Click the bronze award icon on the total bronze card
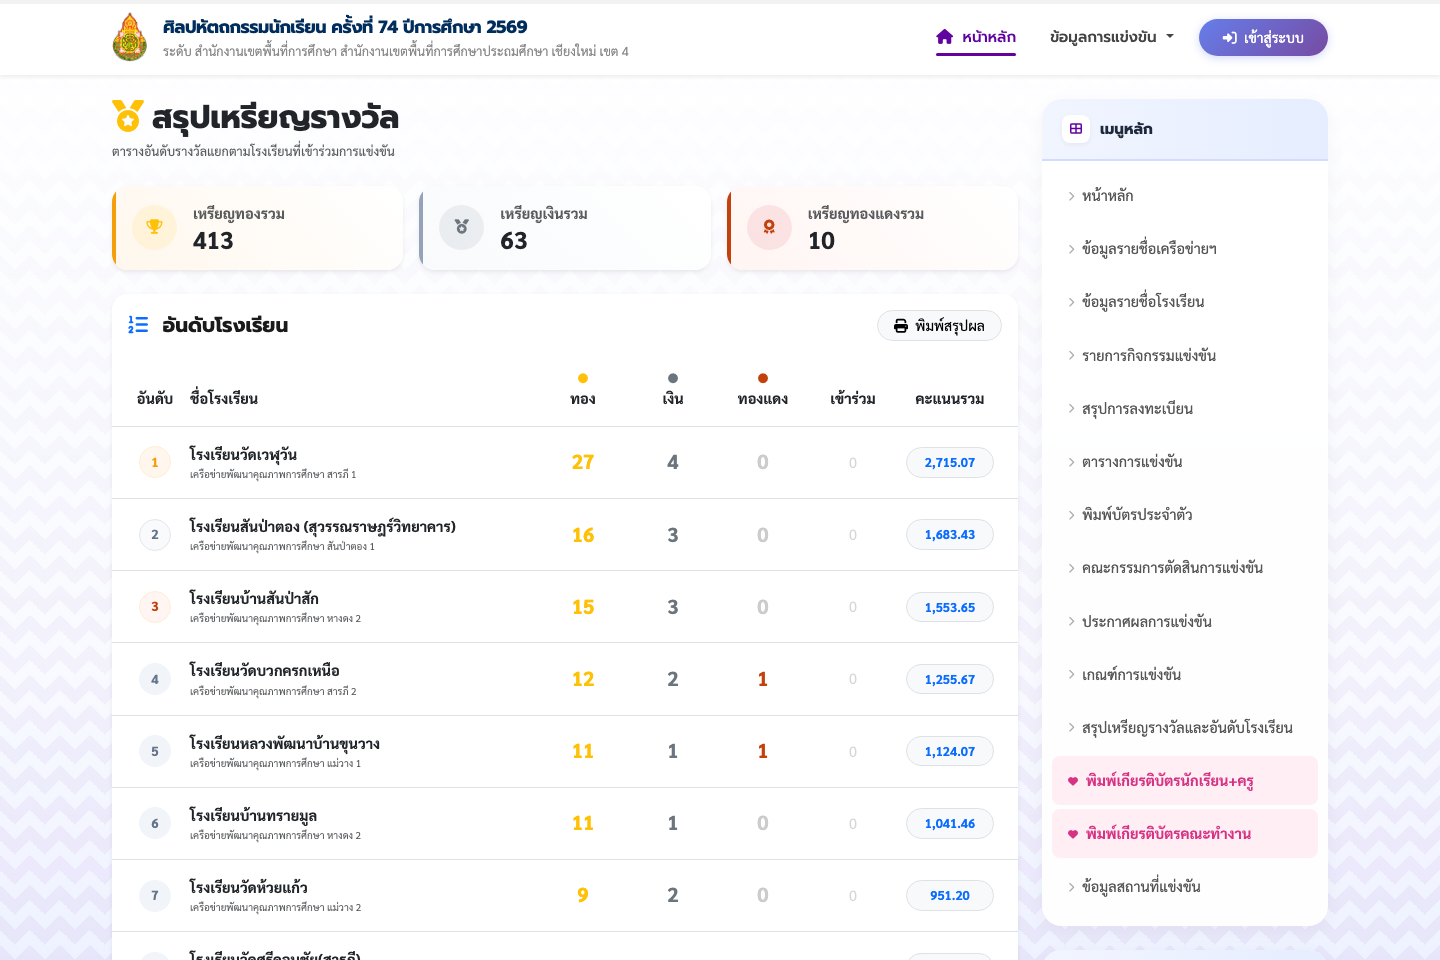 pos(769,227)
